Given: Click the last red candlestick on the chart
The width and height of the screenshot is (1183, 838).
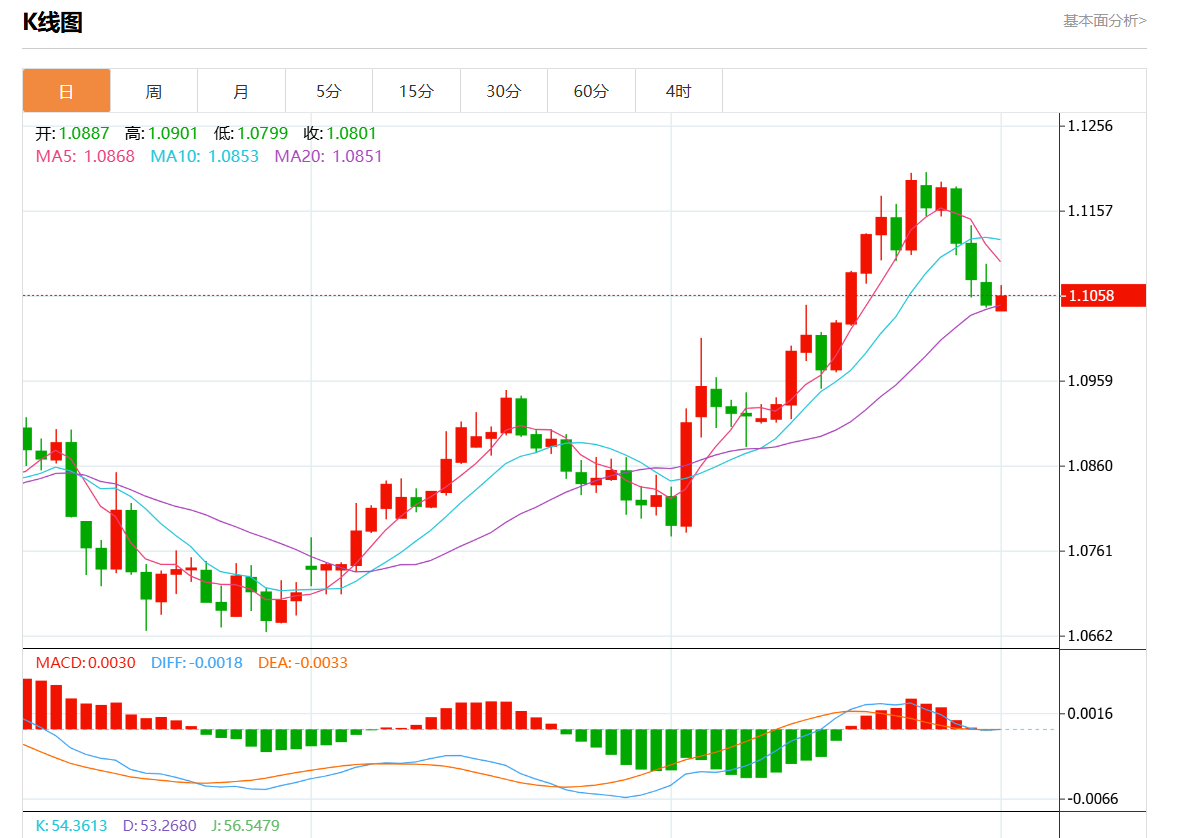Looking at the screenshot, I should click(1001, 303).
